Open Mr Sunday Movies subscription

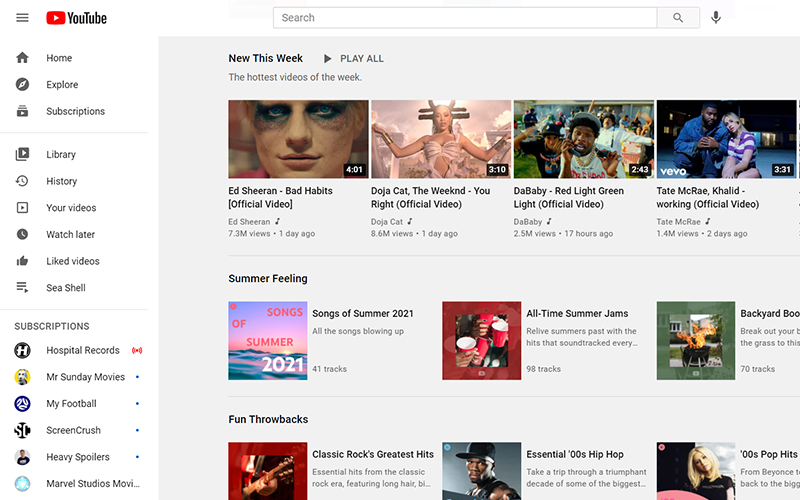point(74,377)
